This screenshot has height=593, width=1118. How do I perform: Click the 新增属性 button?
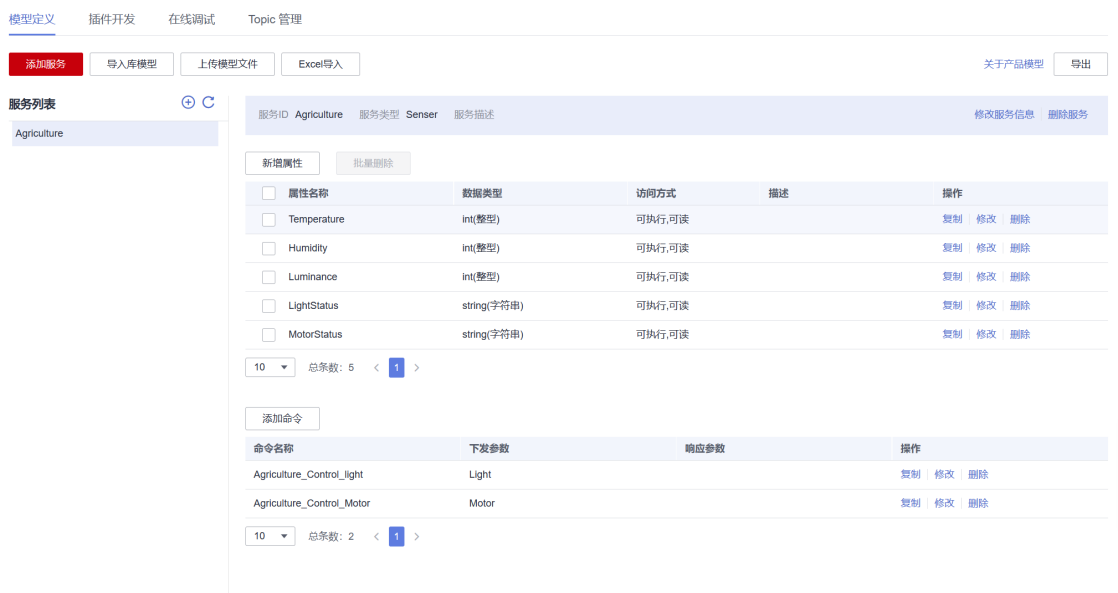pos(282,163)
